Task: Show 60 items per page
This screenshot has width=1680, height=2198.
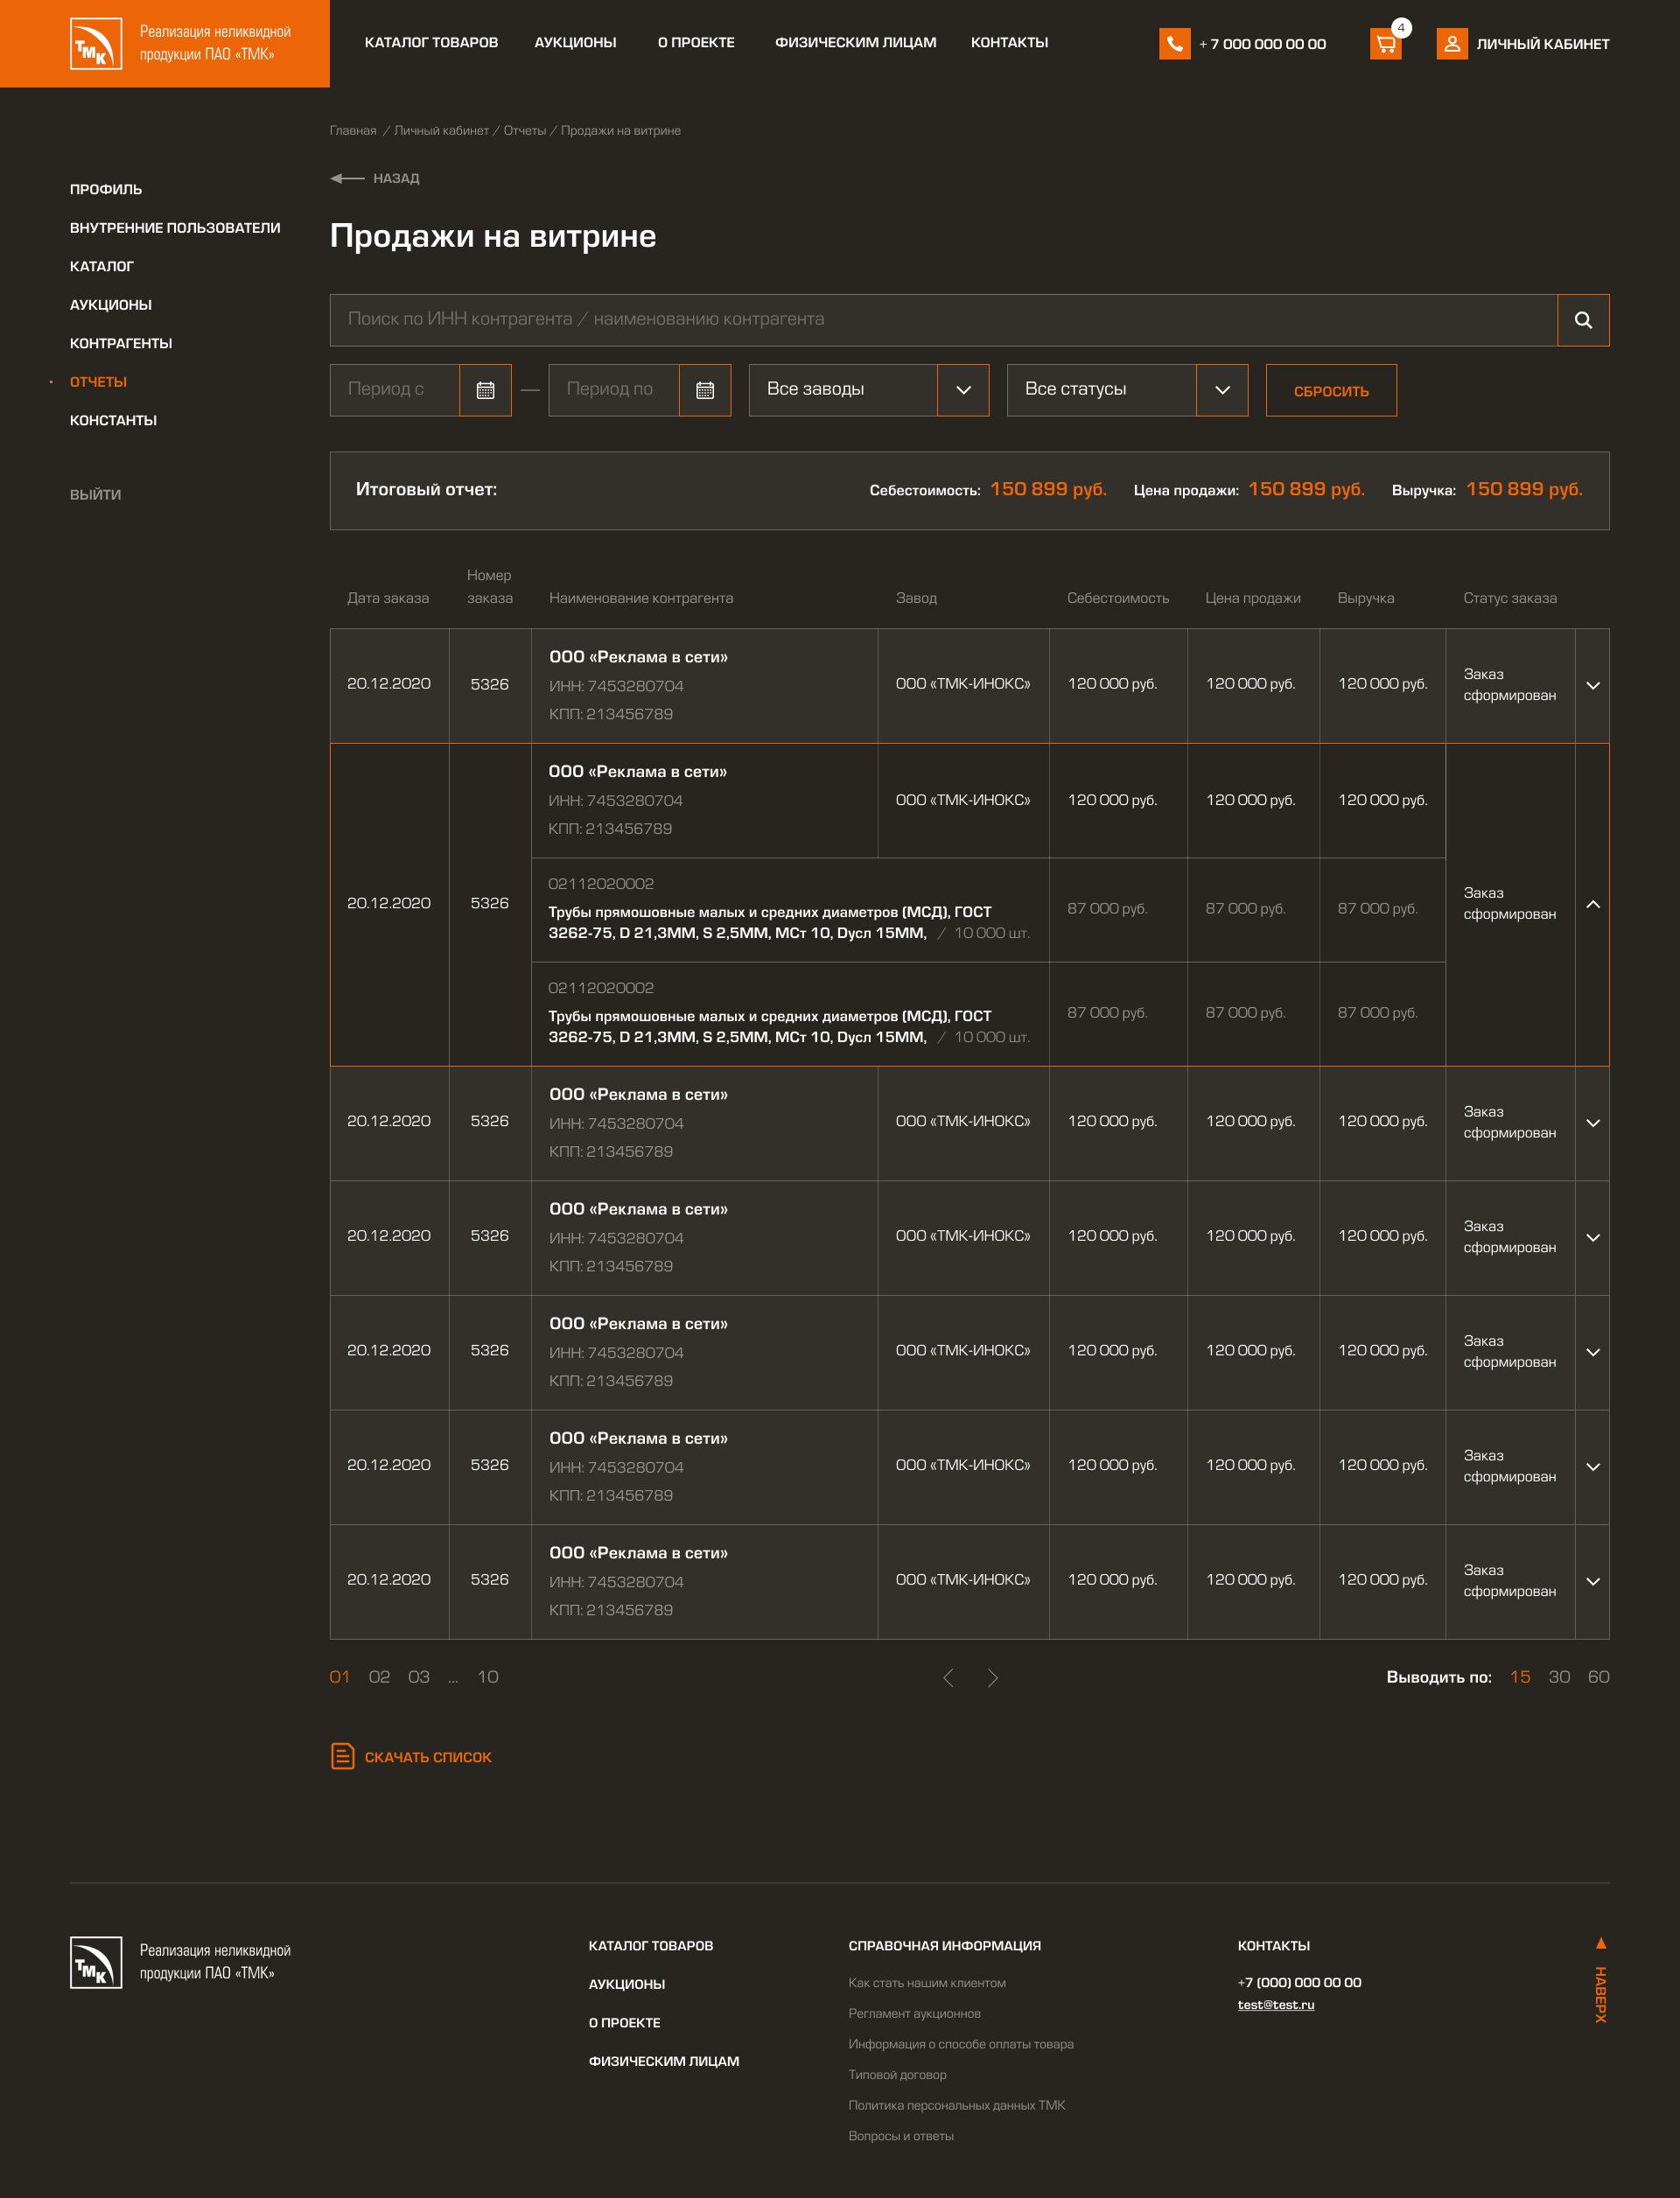Action: pos(1598,1677)
